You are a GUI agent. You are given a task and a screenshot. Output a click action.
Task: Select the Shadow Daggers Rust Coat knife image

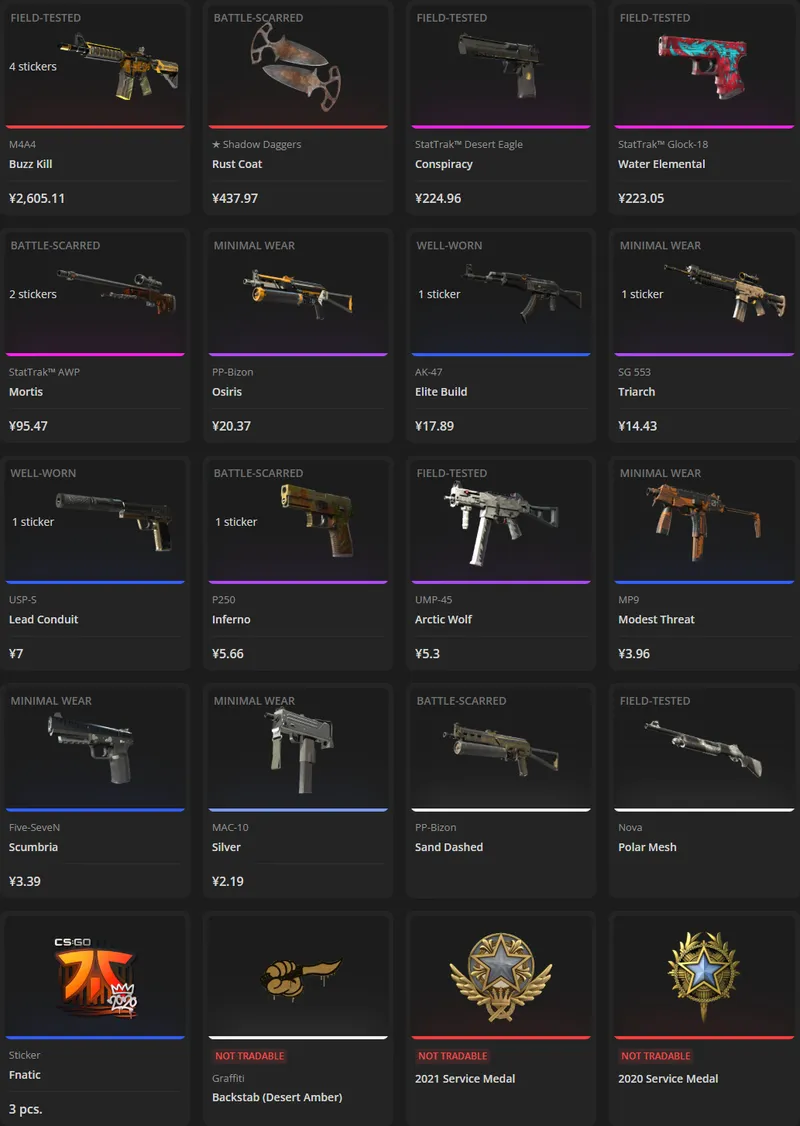296,66
